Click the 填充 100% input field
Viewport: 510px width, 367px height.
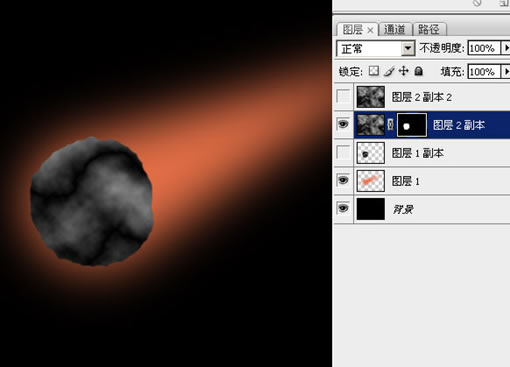click(484, 72)
